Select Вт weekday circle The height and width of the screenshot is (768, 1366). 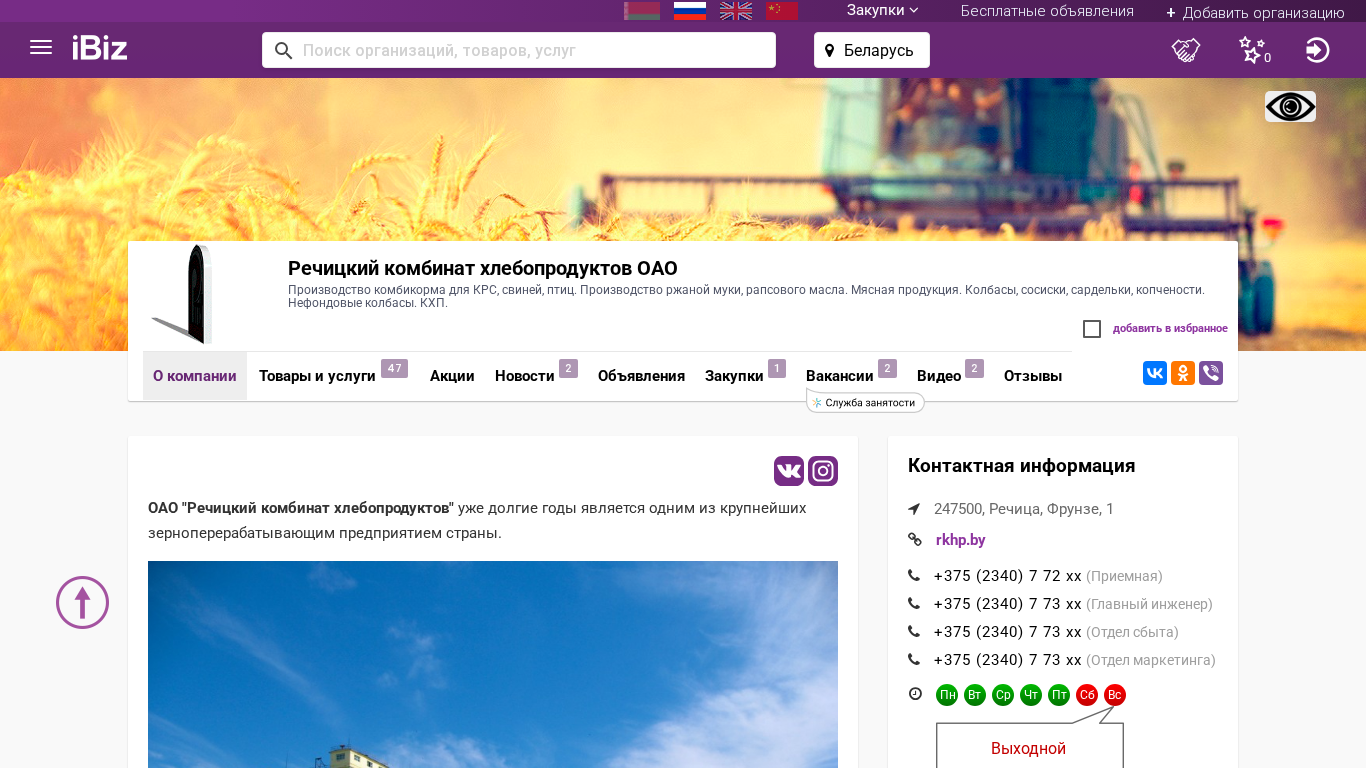[x=975, y=695]
